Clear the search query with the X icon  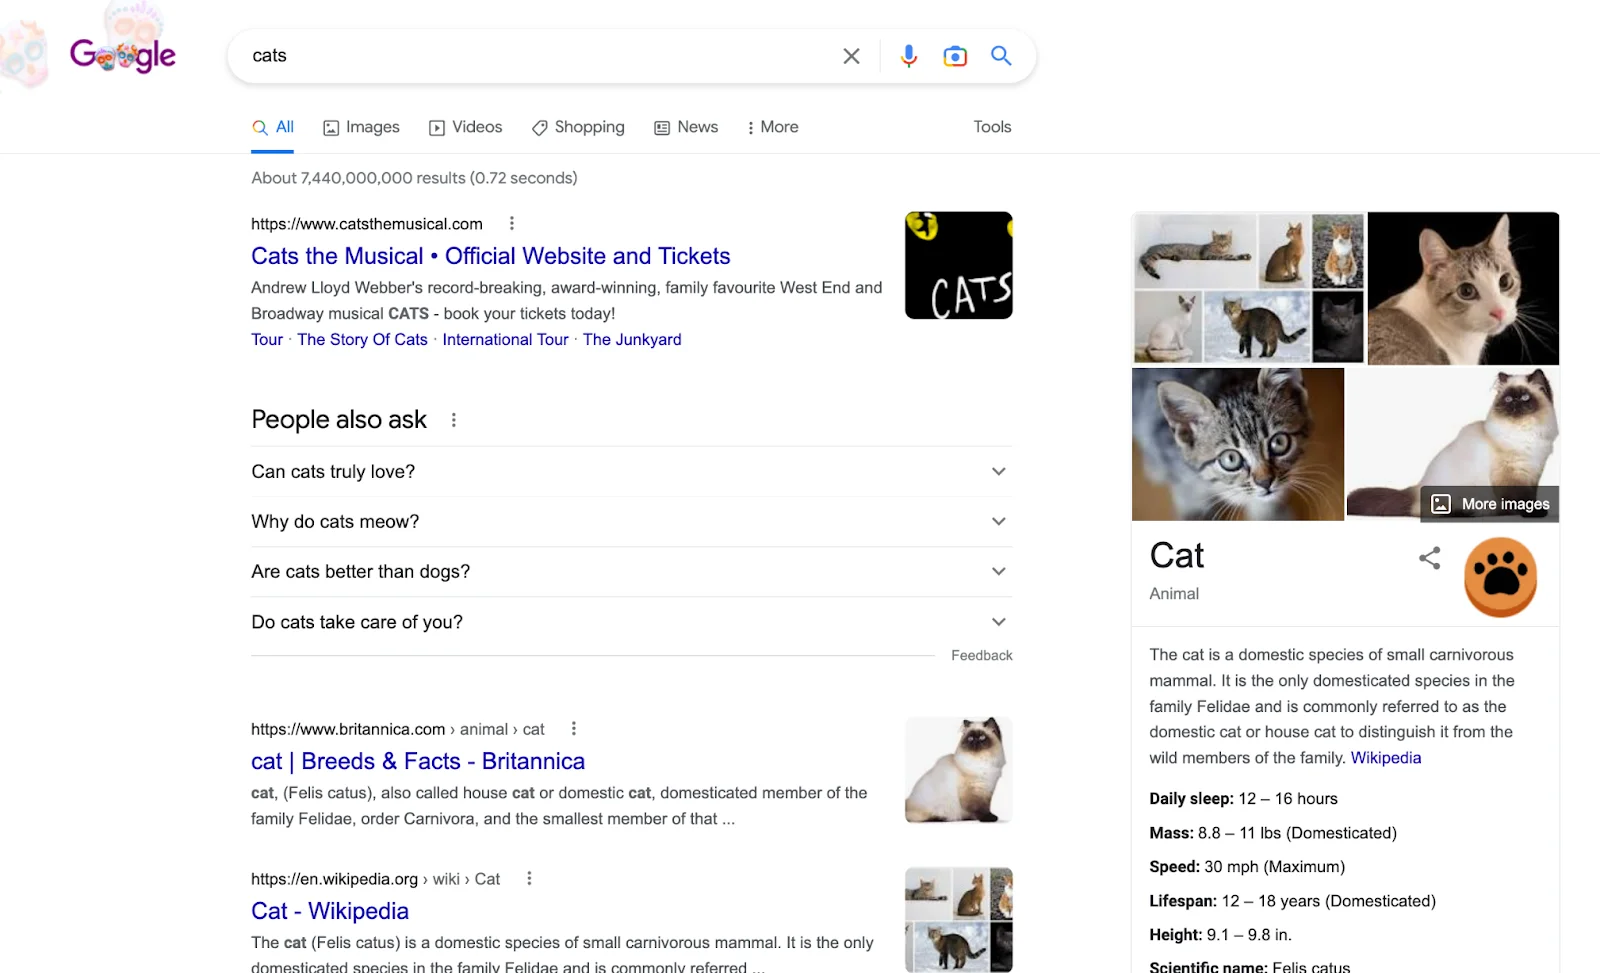pyautogui.click(x=851, y=56)
